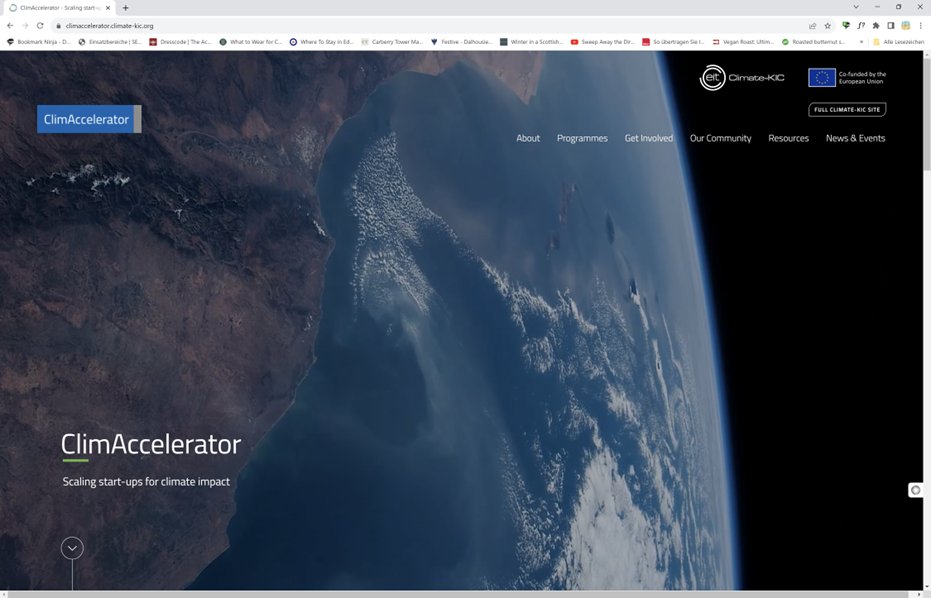Viewport: 931px width, 598px height.
Task: Open the News & Events menu
Action: tap(855, 138)
